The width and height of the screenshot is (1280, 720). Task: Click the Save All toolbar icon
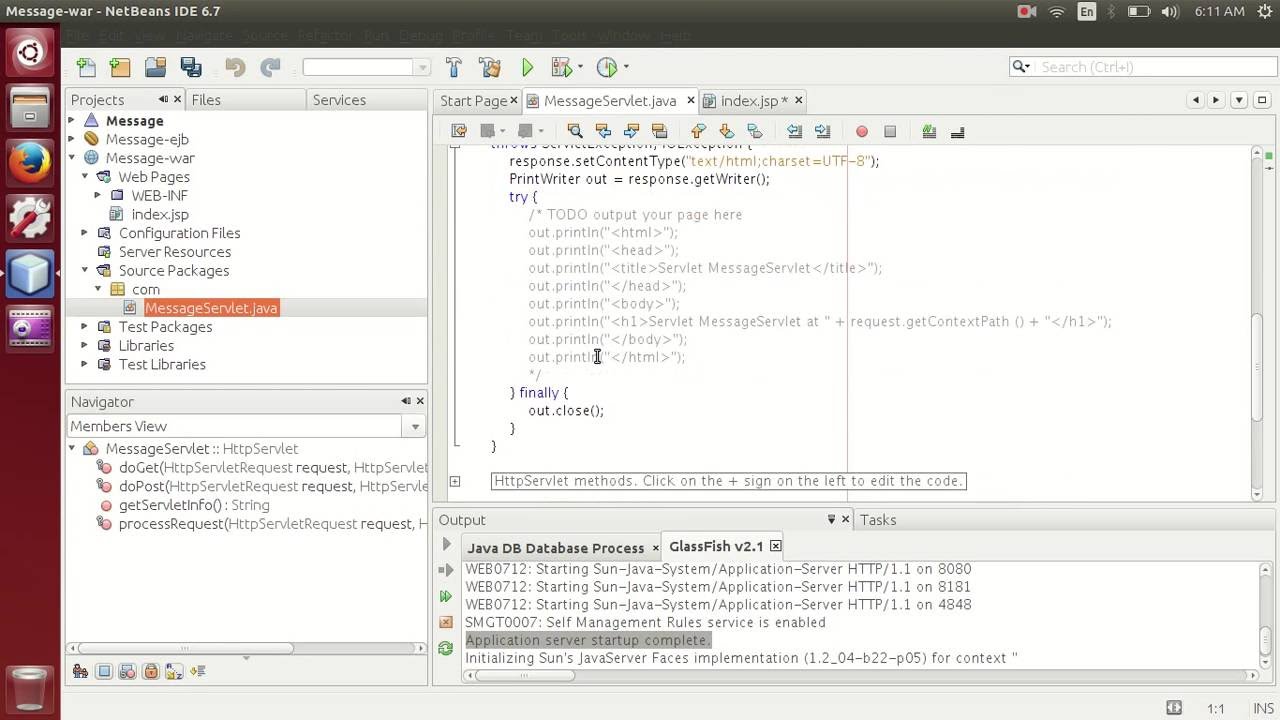[191, 67]
